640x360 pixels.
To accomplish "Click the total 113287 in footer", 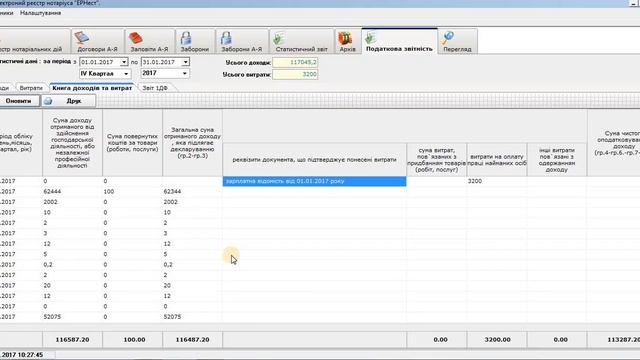I will pos(613,340).
